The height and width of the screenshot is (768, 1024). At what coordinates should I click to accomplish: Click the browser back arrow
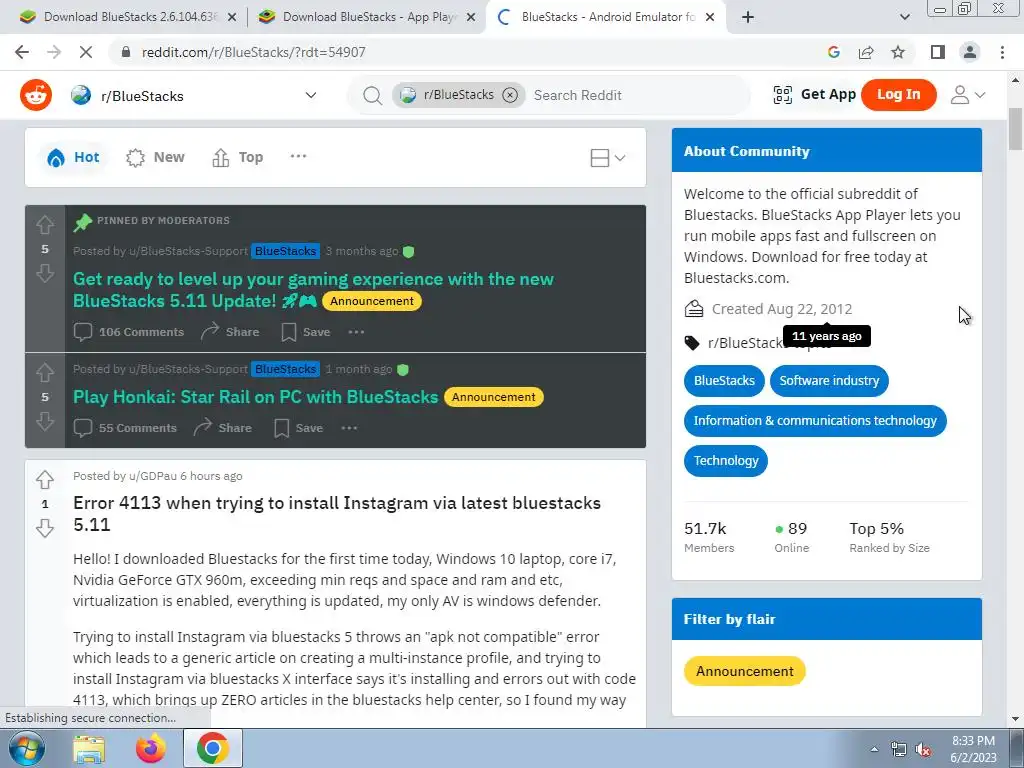(22, 52)
